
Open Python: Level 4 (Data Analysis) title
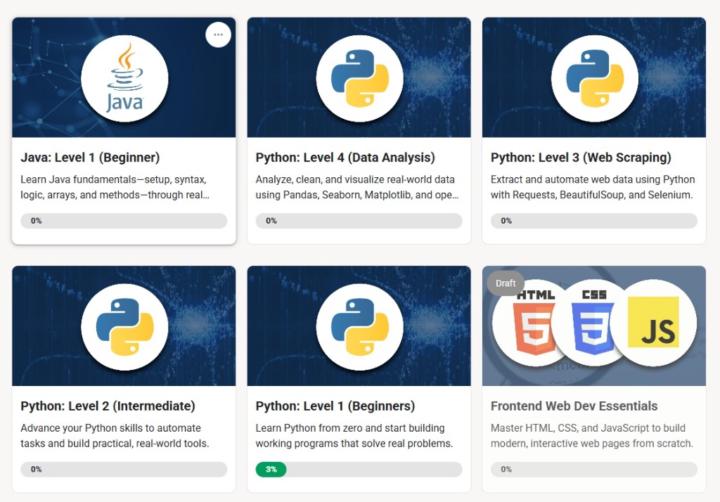pos(345,157)
